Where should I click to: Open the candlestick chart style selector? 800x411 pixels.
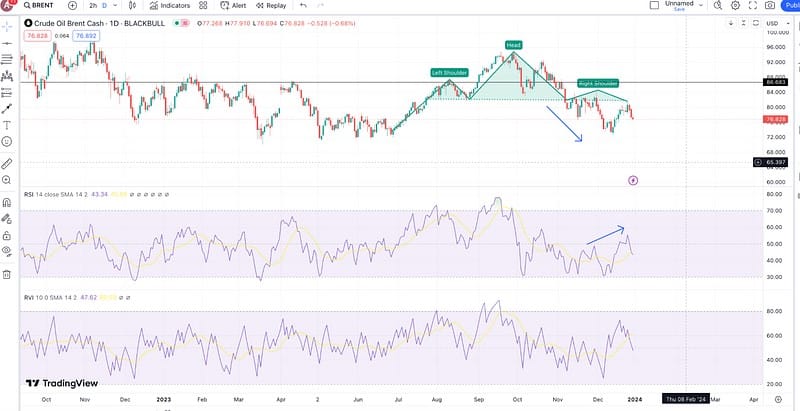[x=130, y=5]
